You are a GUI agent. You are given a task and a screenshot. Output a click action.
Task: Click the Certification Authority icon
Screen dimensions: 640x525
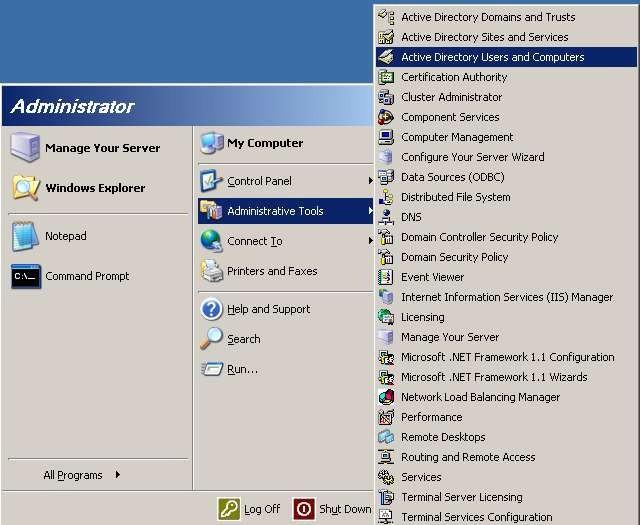tap(386, 77)
